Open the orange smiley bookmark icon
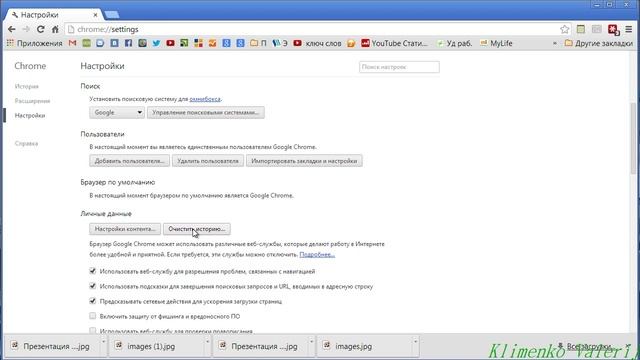The height and width of the screenshot is (360, 640). [351, 43]
